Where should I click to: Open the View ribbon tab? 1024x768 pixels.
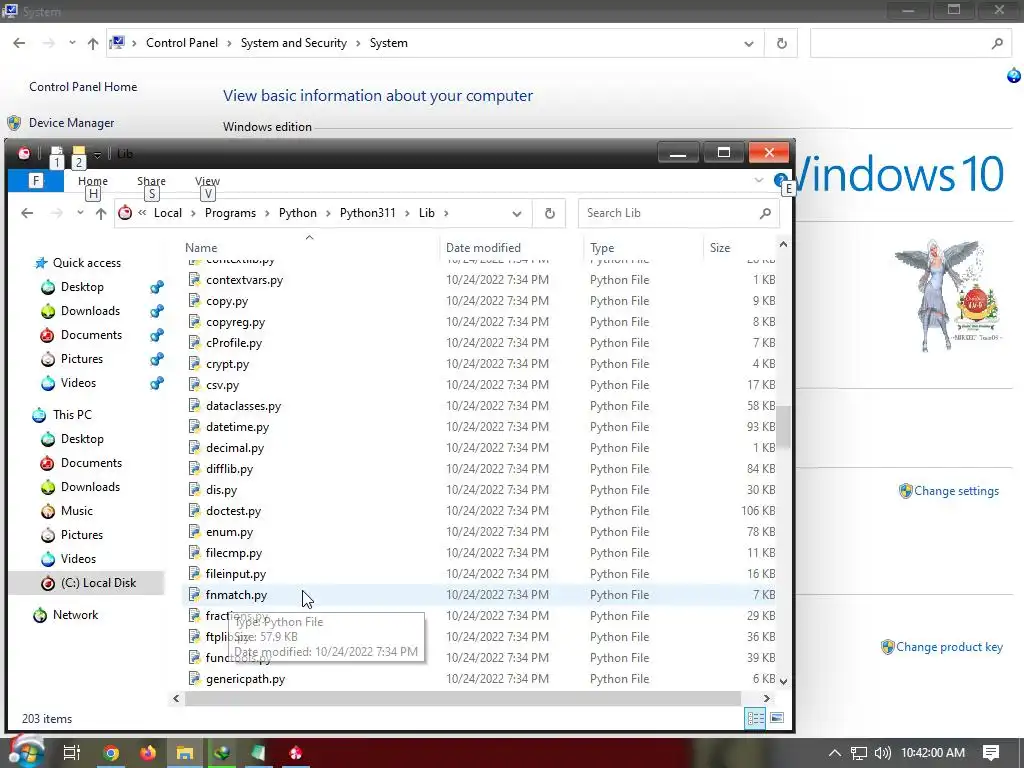click(x=207, y=181)
